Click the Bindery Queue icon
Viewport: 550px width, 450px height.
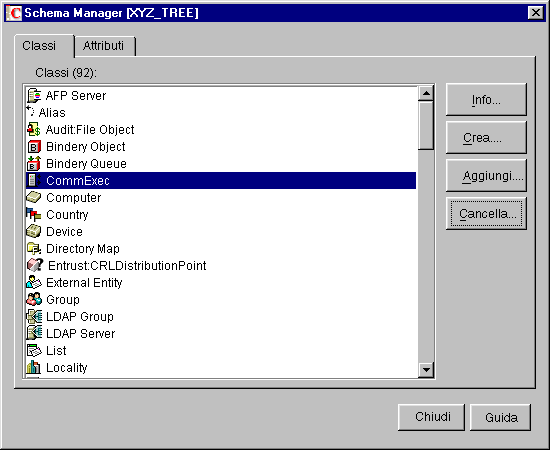[x=34, y=163]
